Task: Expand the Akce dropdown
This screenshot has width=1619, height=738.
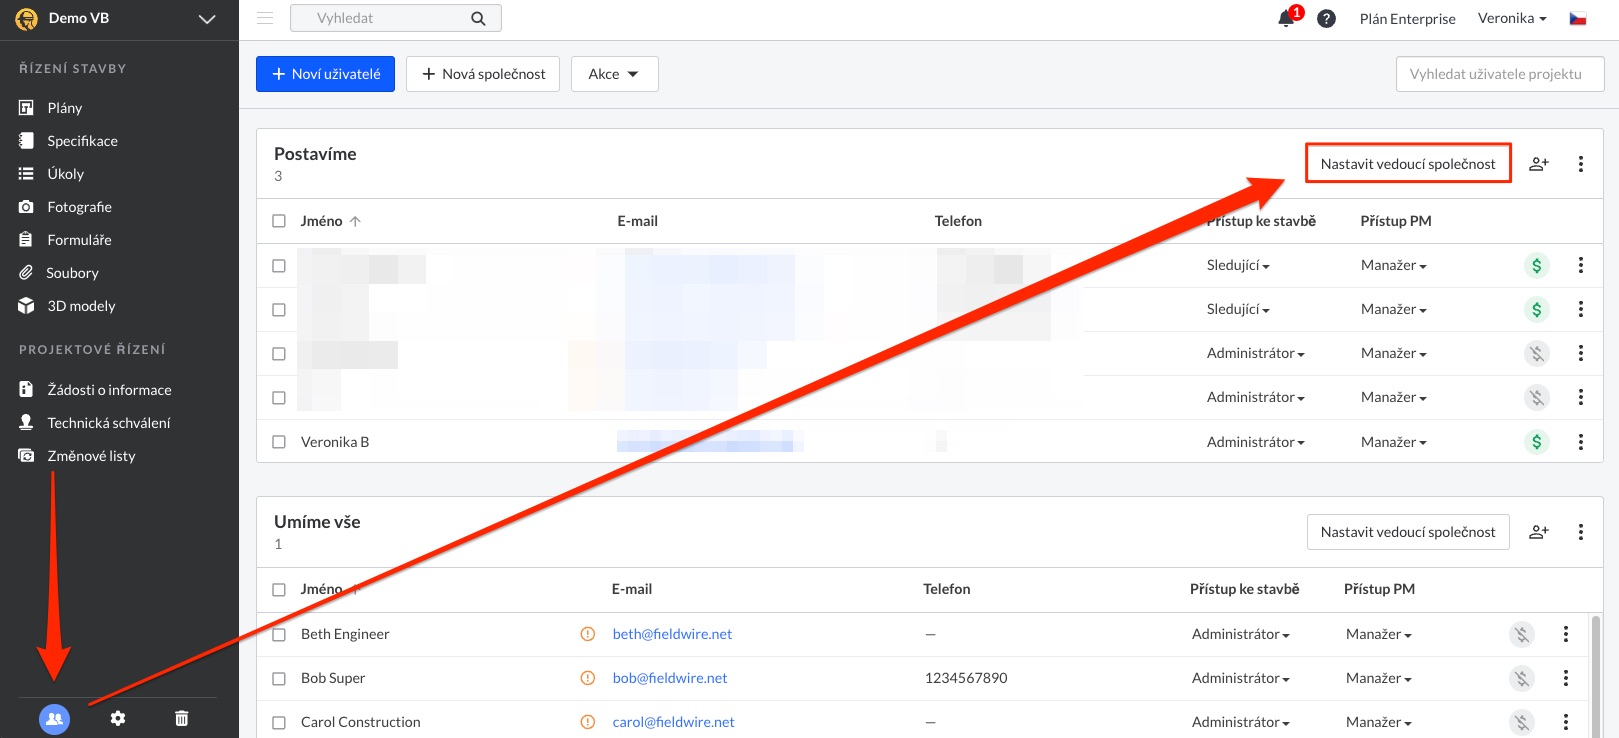Action: [614, 74]
